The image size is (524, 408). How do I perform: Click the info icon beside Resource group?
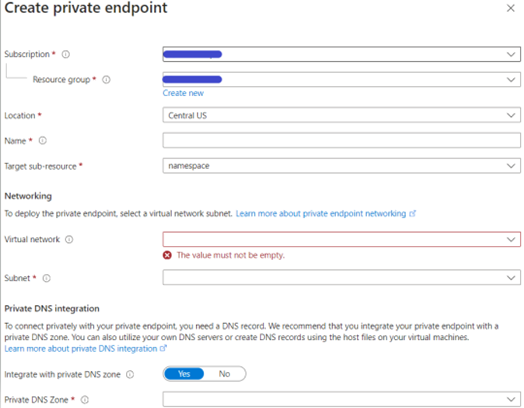106,80
